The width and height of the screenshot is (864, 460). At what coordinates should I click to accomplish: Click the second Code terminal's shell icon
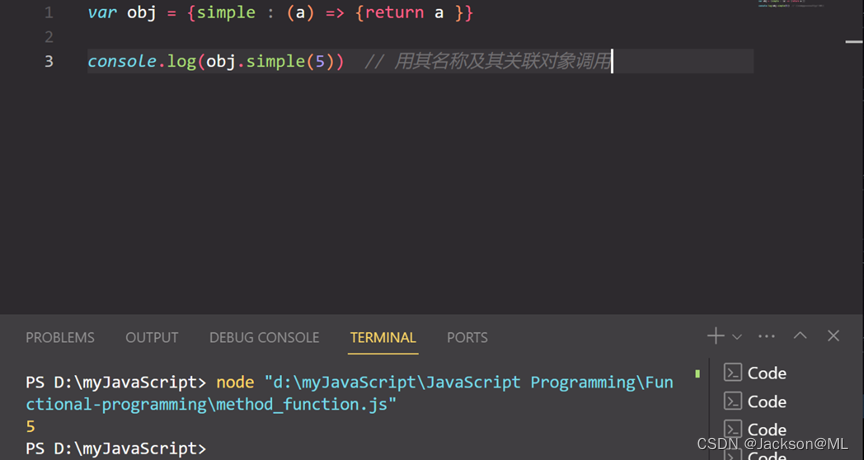[x=733, y=401]
